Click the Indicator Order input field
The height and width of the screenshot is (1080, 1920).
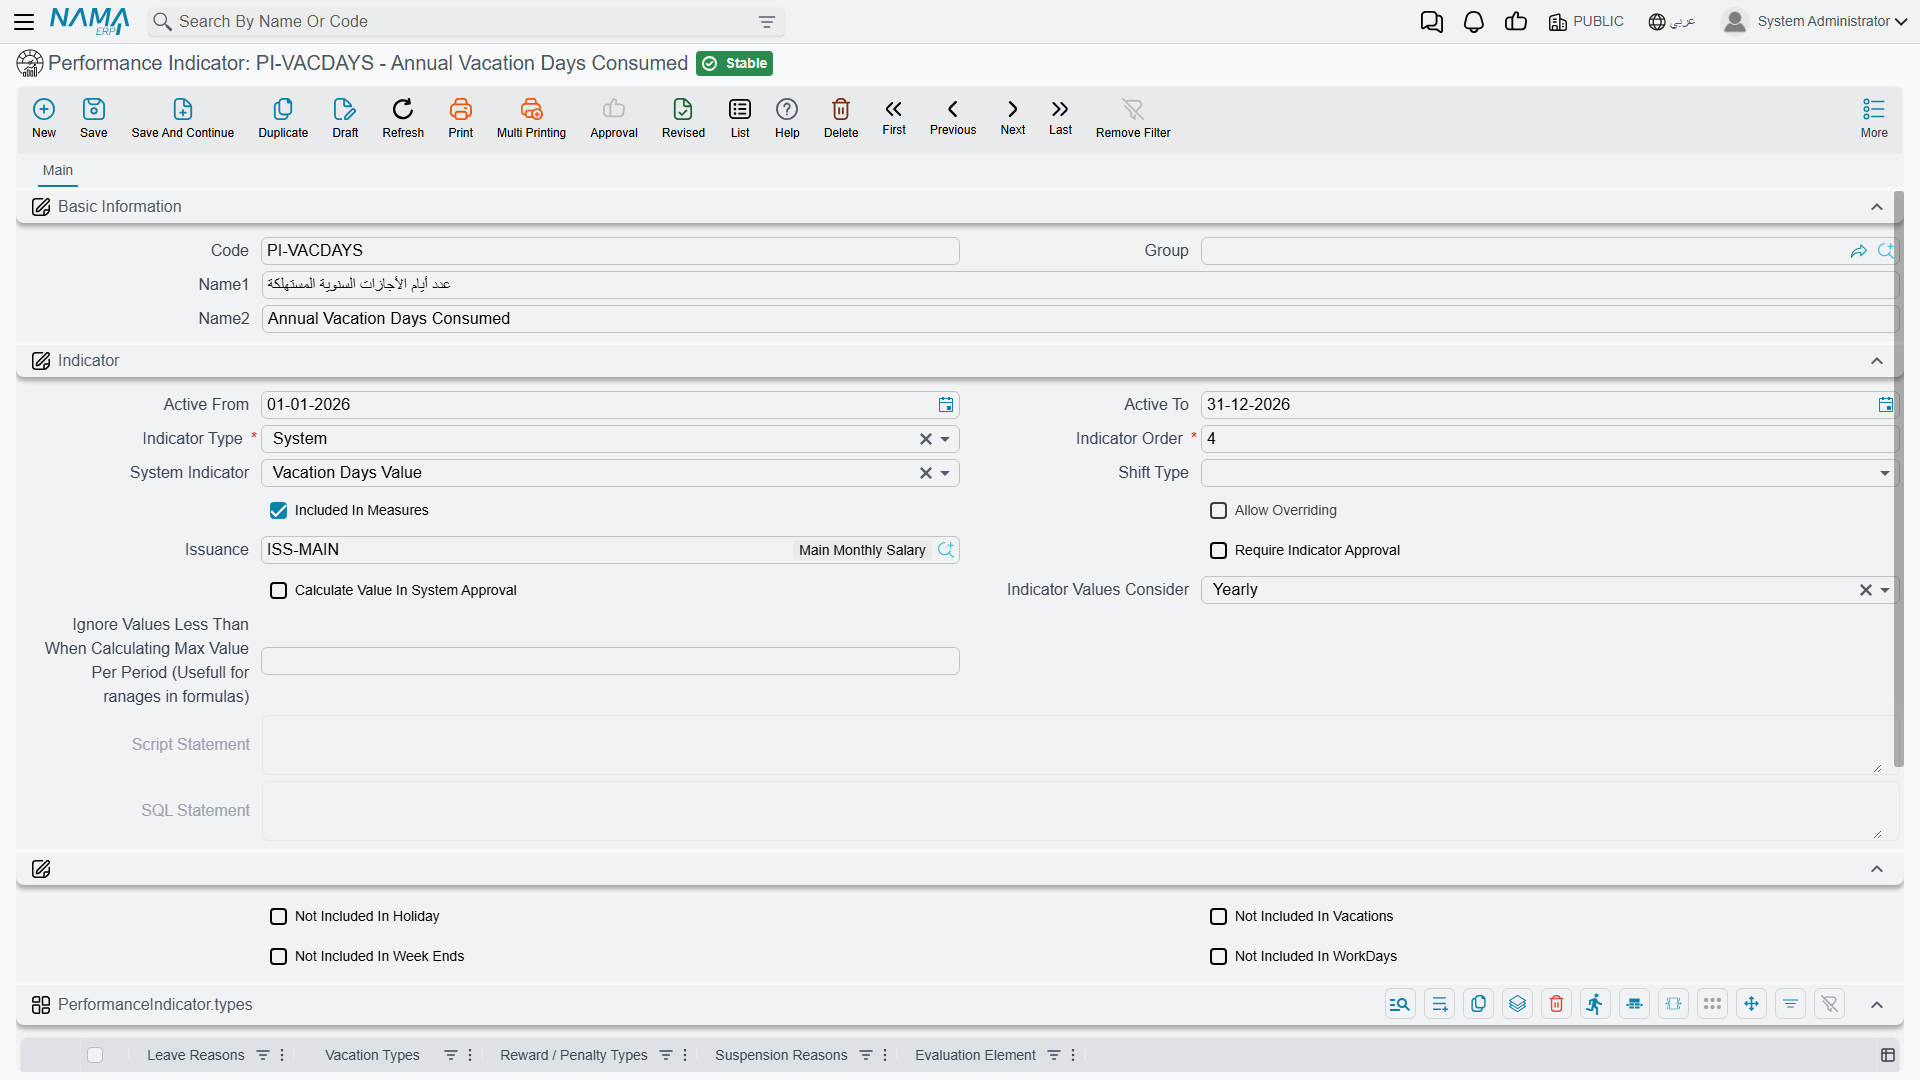1549,439
